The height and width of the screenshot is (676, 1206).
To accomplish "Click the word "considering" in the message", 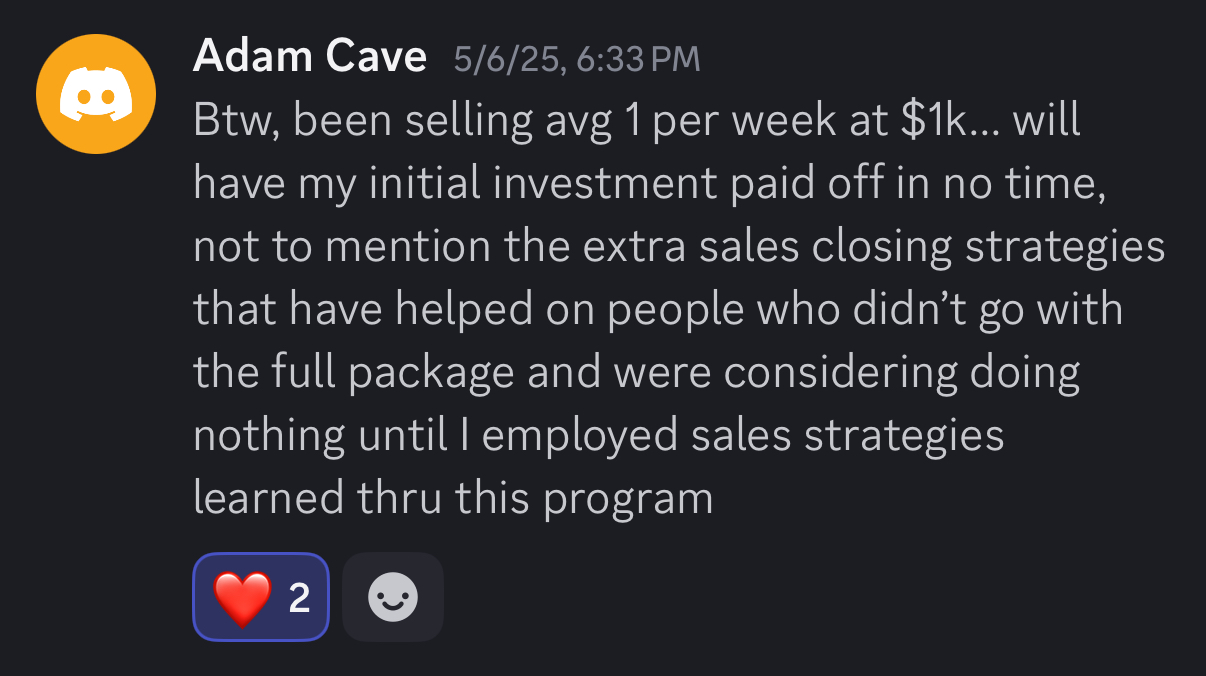I will 838,373.
